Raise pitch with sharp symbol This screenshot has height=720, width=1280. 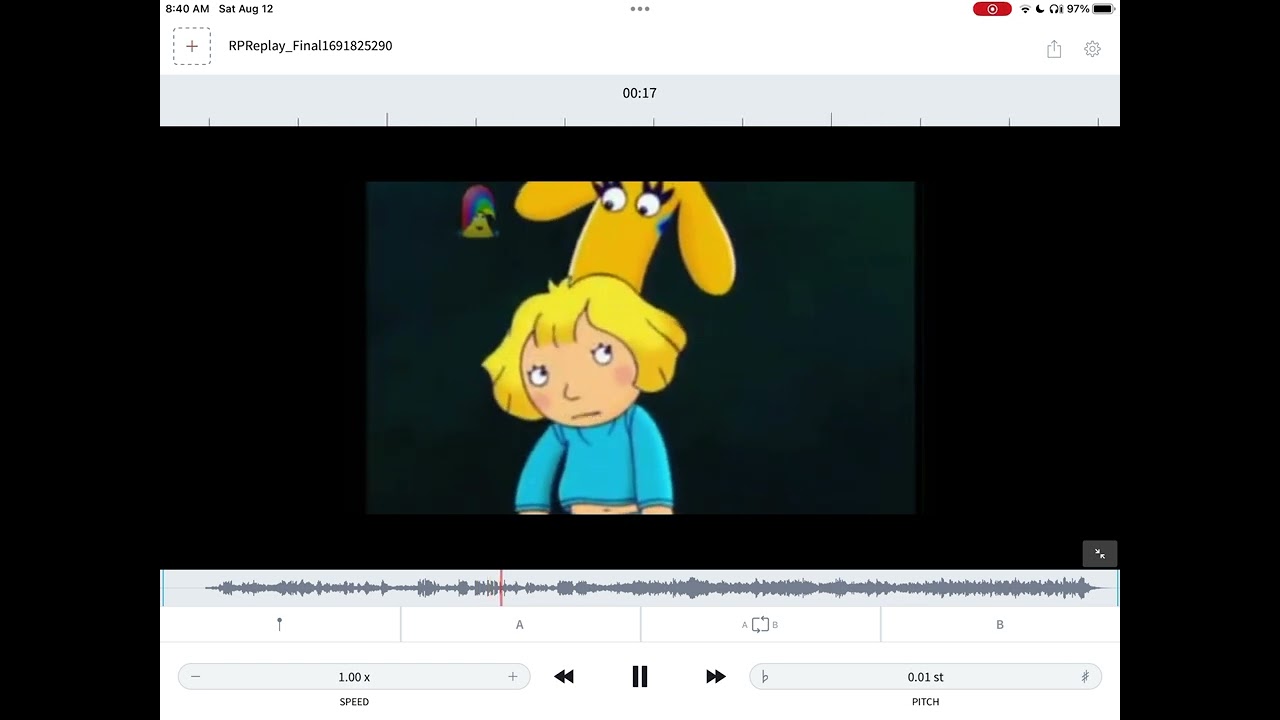tap(1085, 677)
